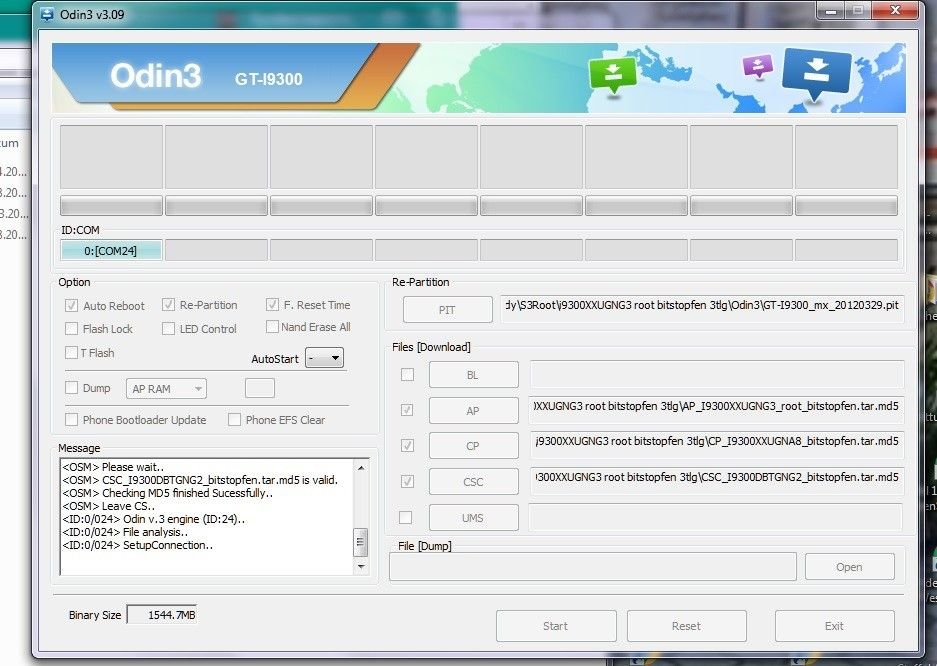Click the first progress bar under slot one
937x666 pixels.
tap(111, 205)
